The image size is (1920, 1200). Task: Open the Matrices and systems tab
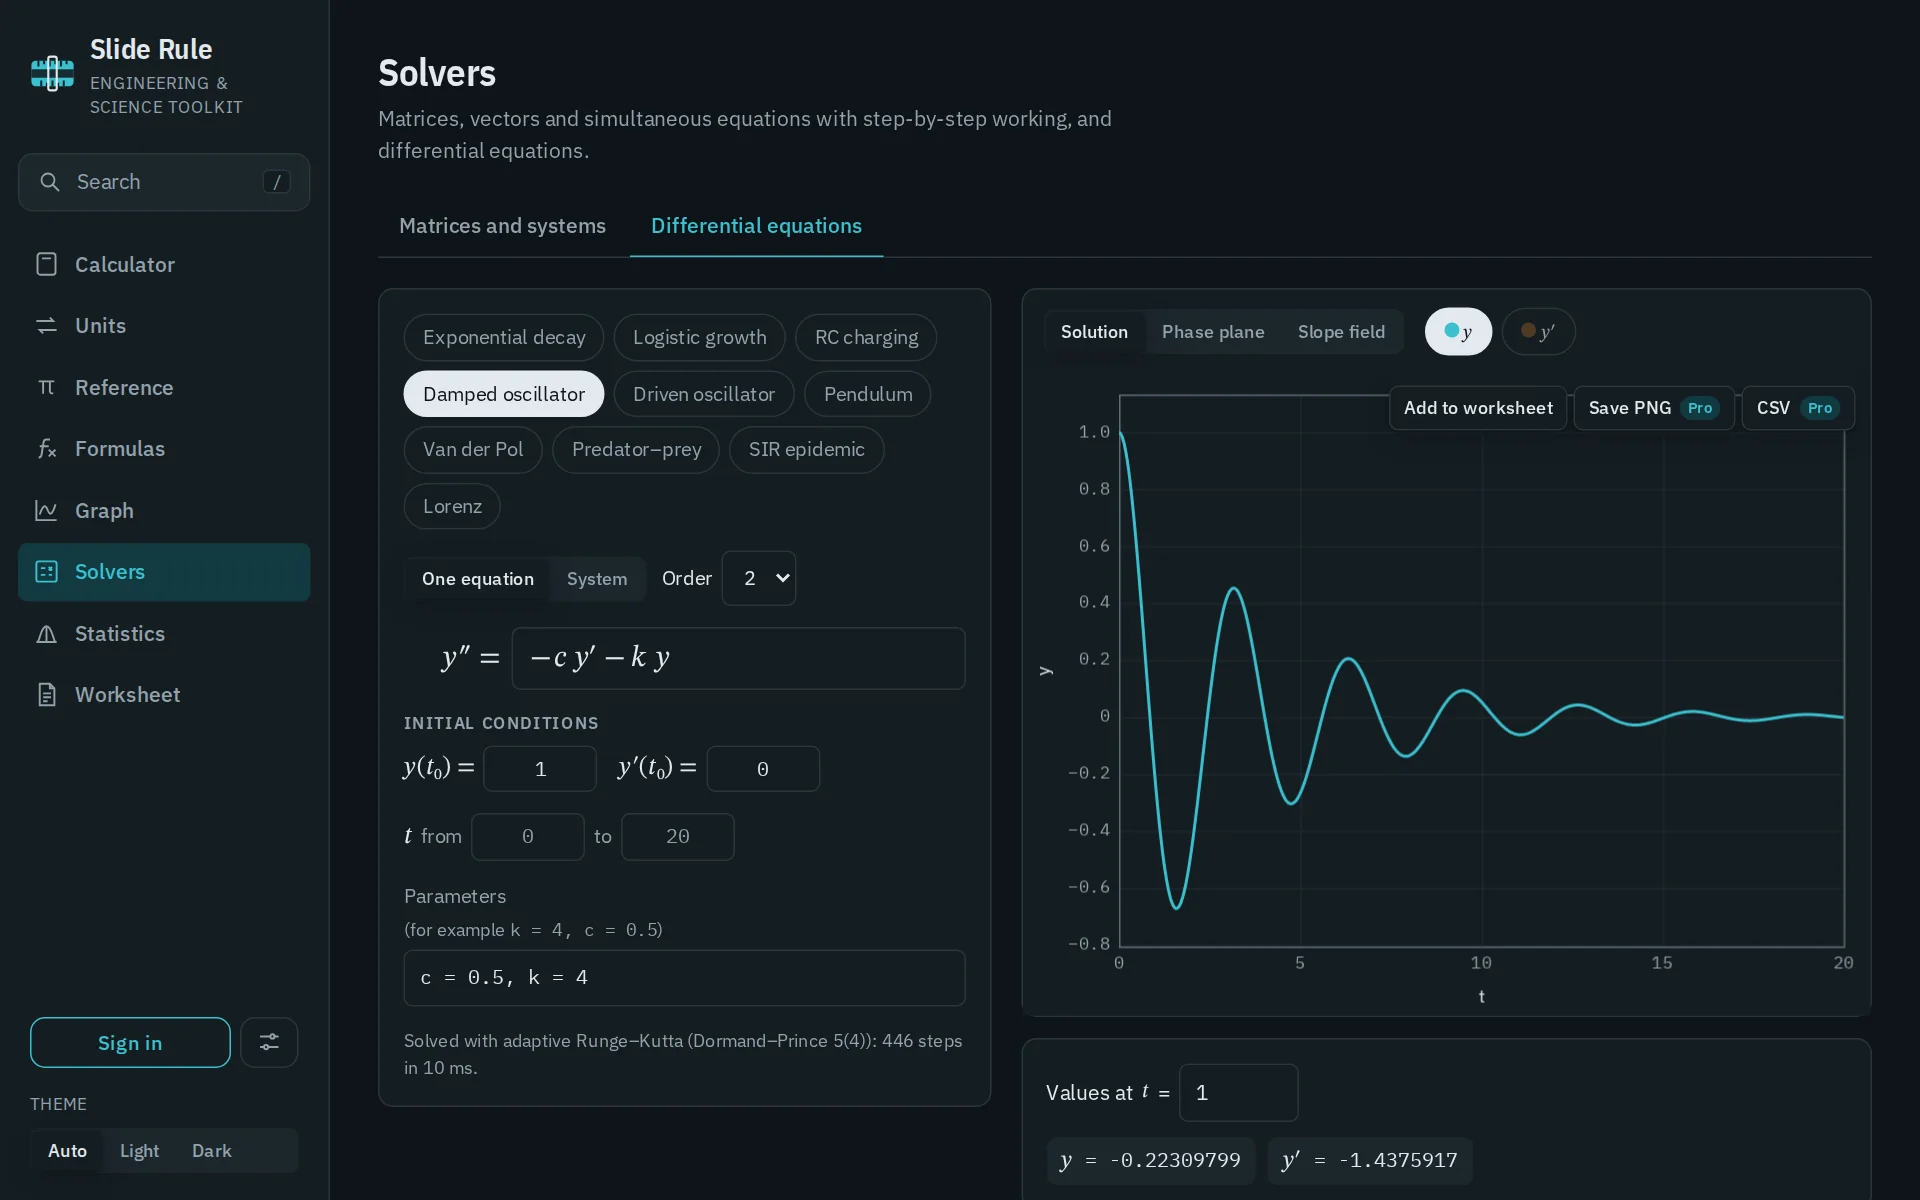point(502,226)
